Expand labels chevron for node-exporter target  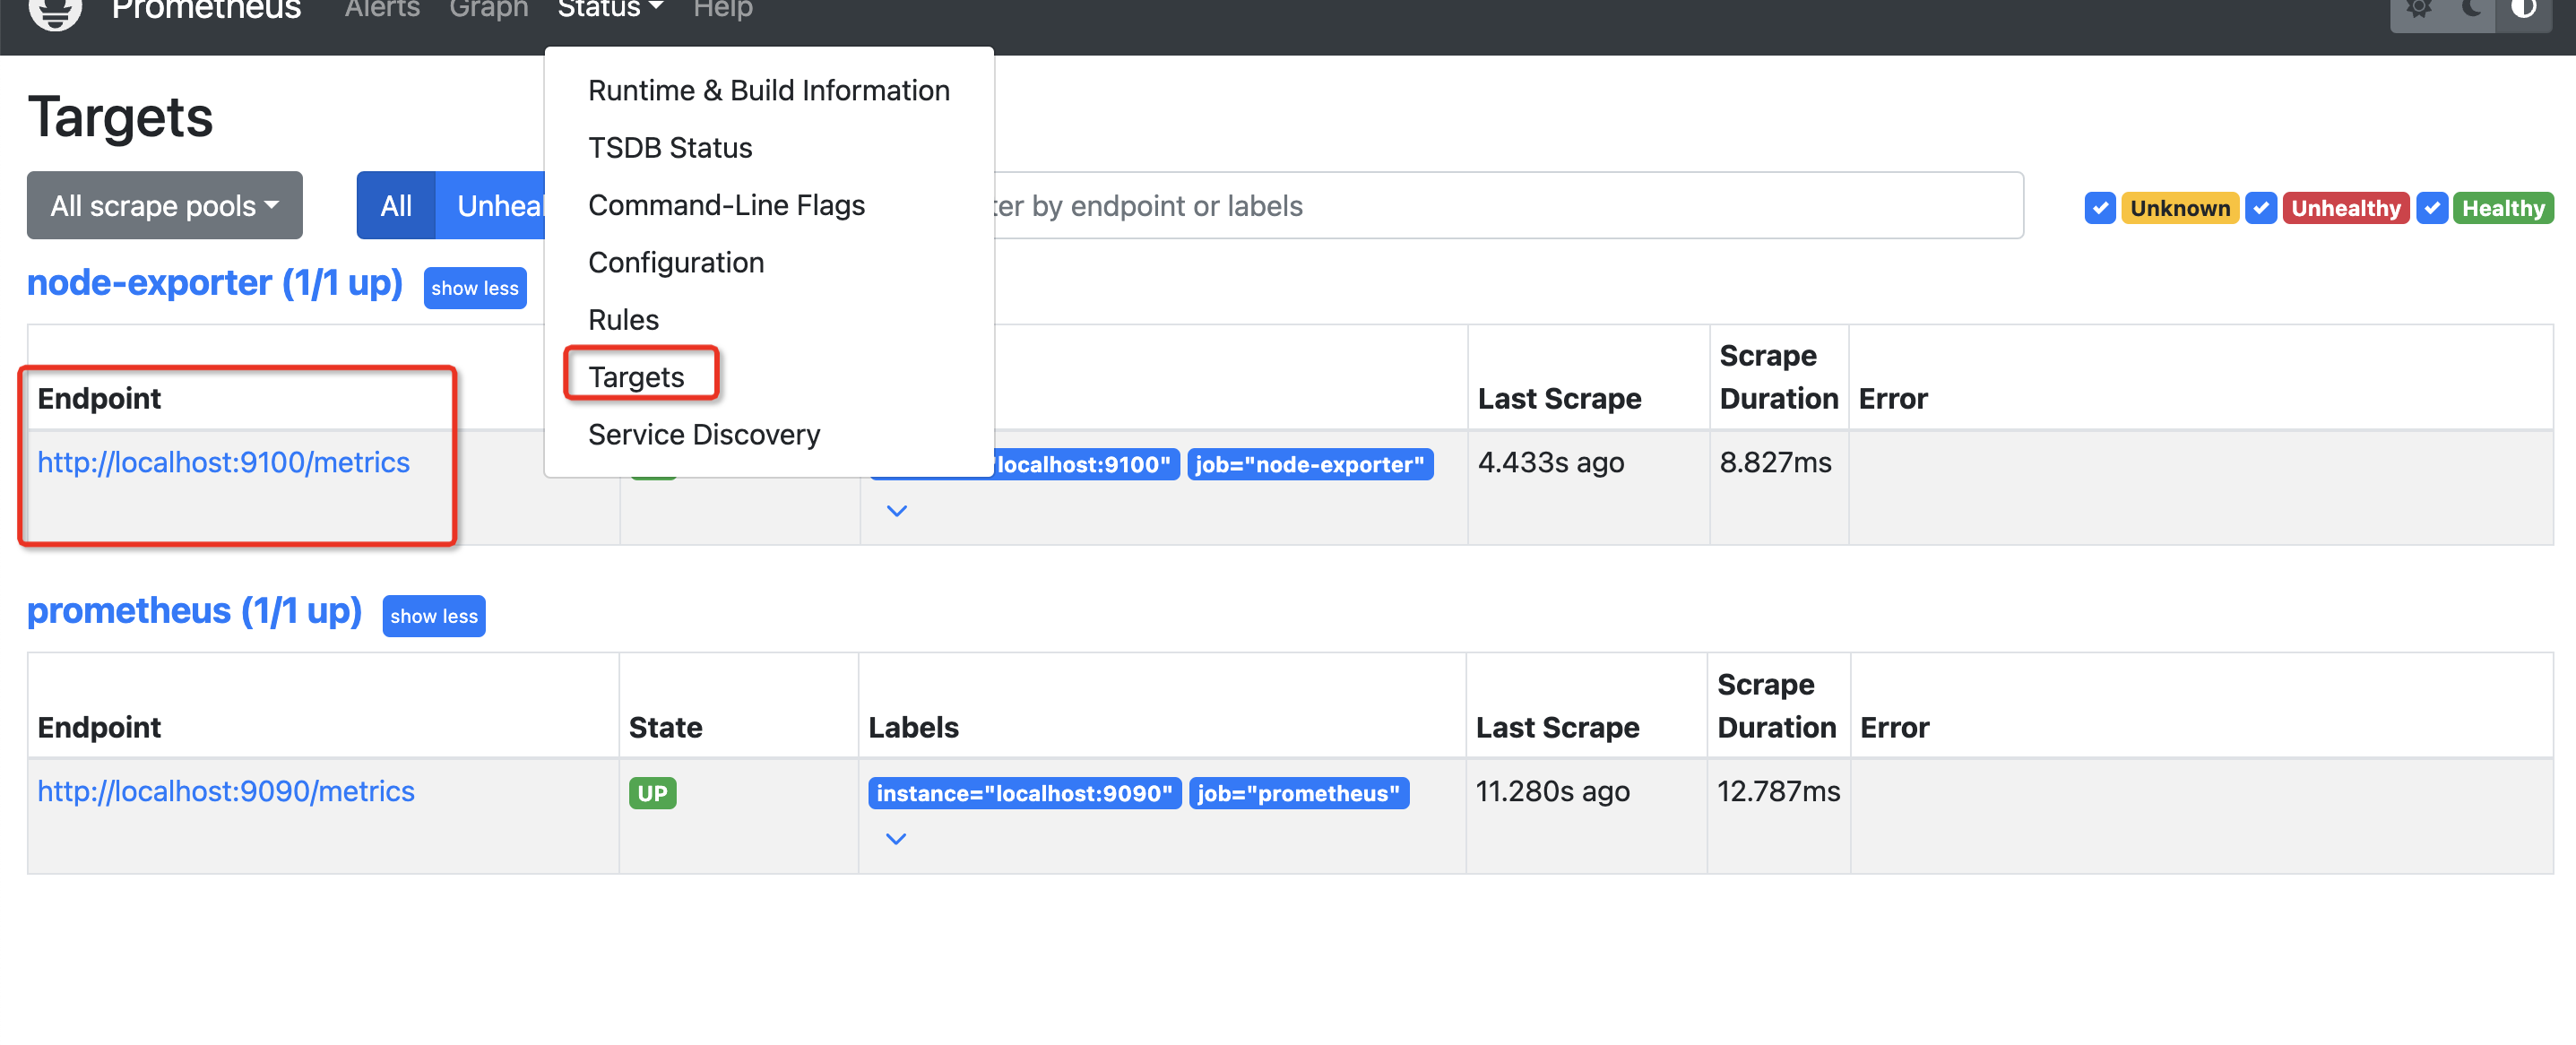[897, 511]
